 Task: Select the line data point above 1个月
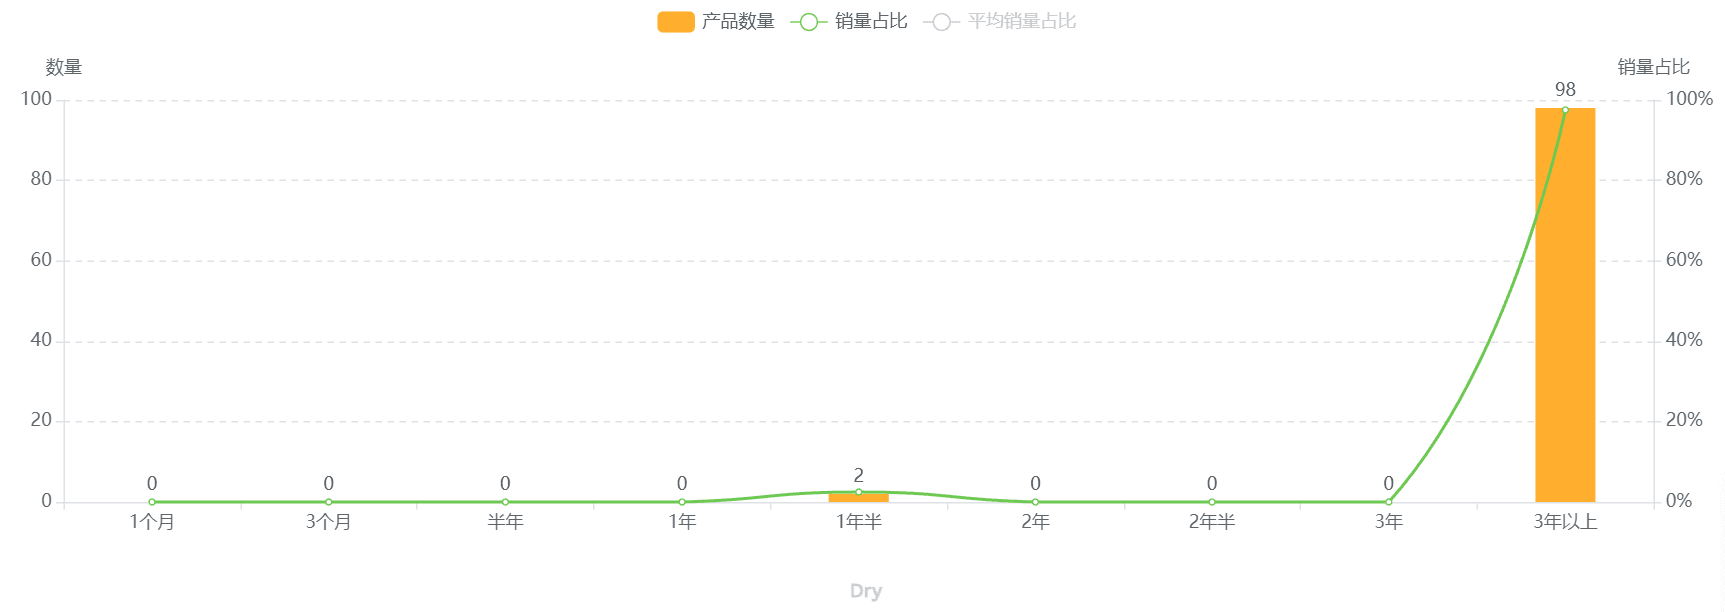[152, 502]
